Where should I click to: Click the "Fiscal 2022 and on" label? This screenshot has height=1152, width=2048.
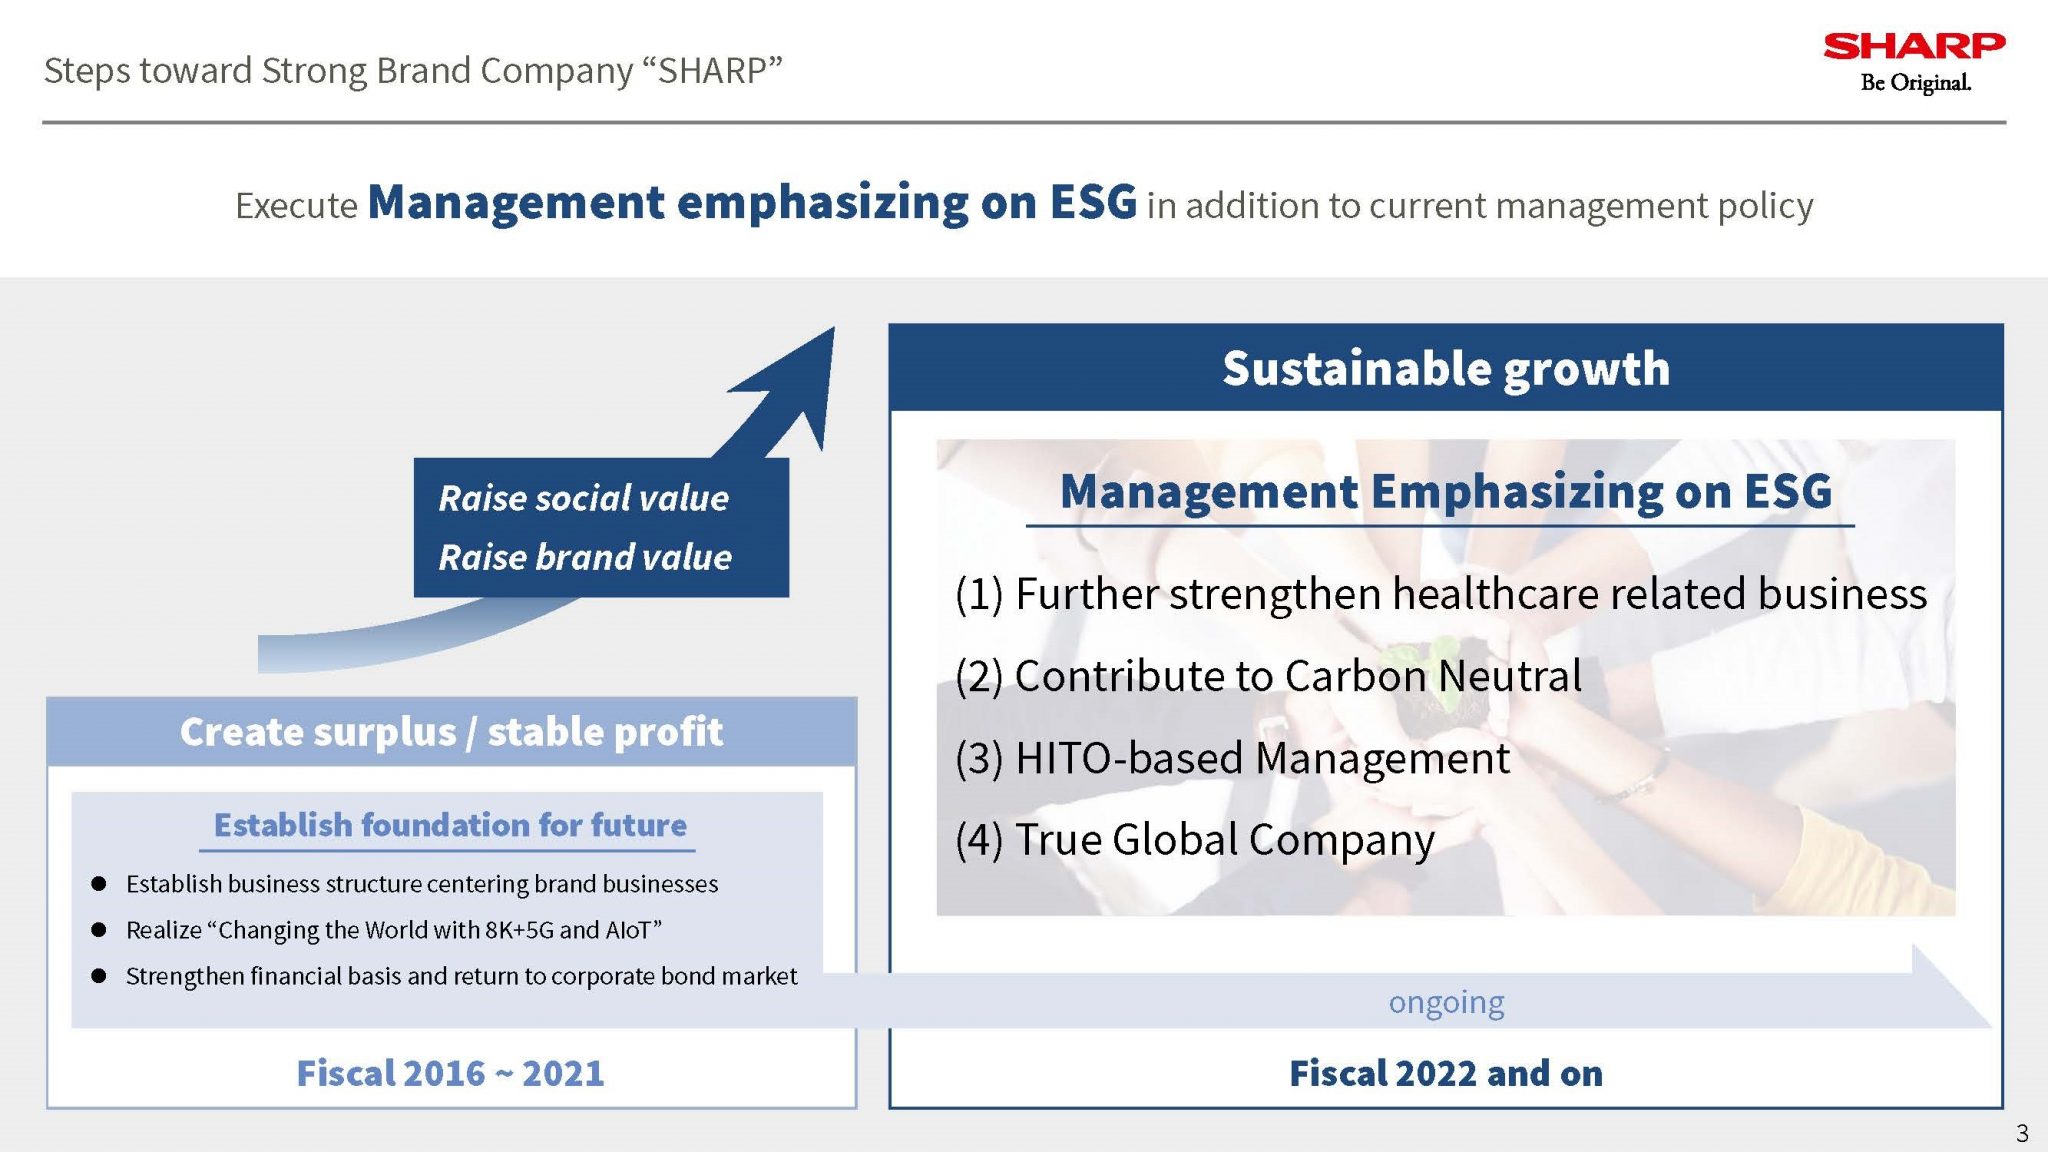click(x=1445, y=1073)
